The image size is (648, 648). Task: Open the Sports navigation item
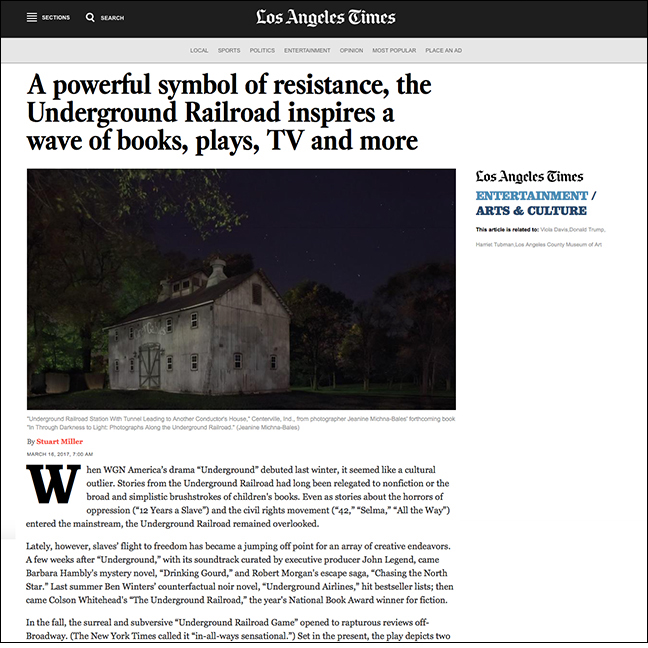229,50
